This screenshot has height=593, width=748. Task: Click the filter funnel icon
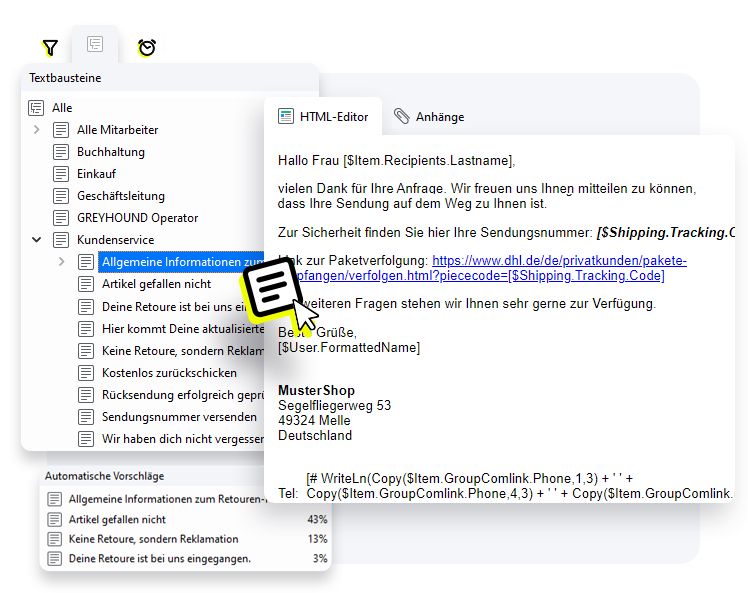click(x=50, y=48)
